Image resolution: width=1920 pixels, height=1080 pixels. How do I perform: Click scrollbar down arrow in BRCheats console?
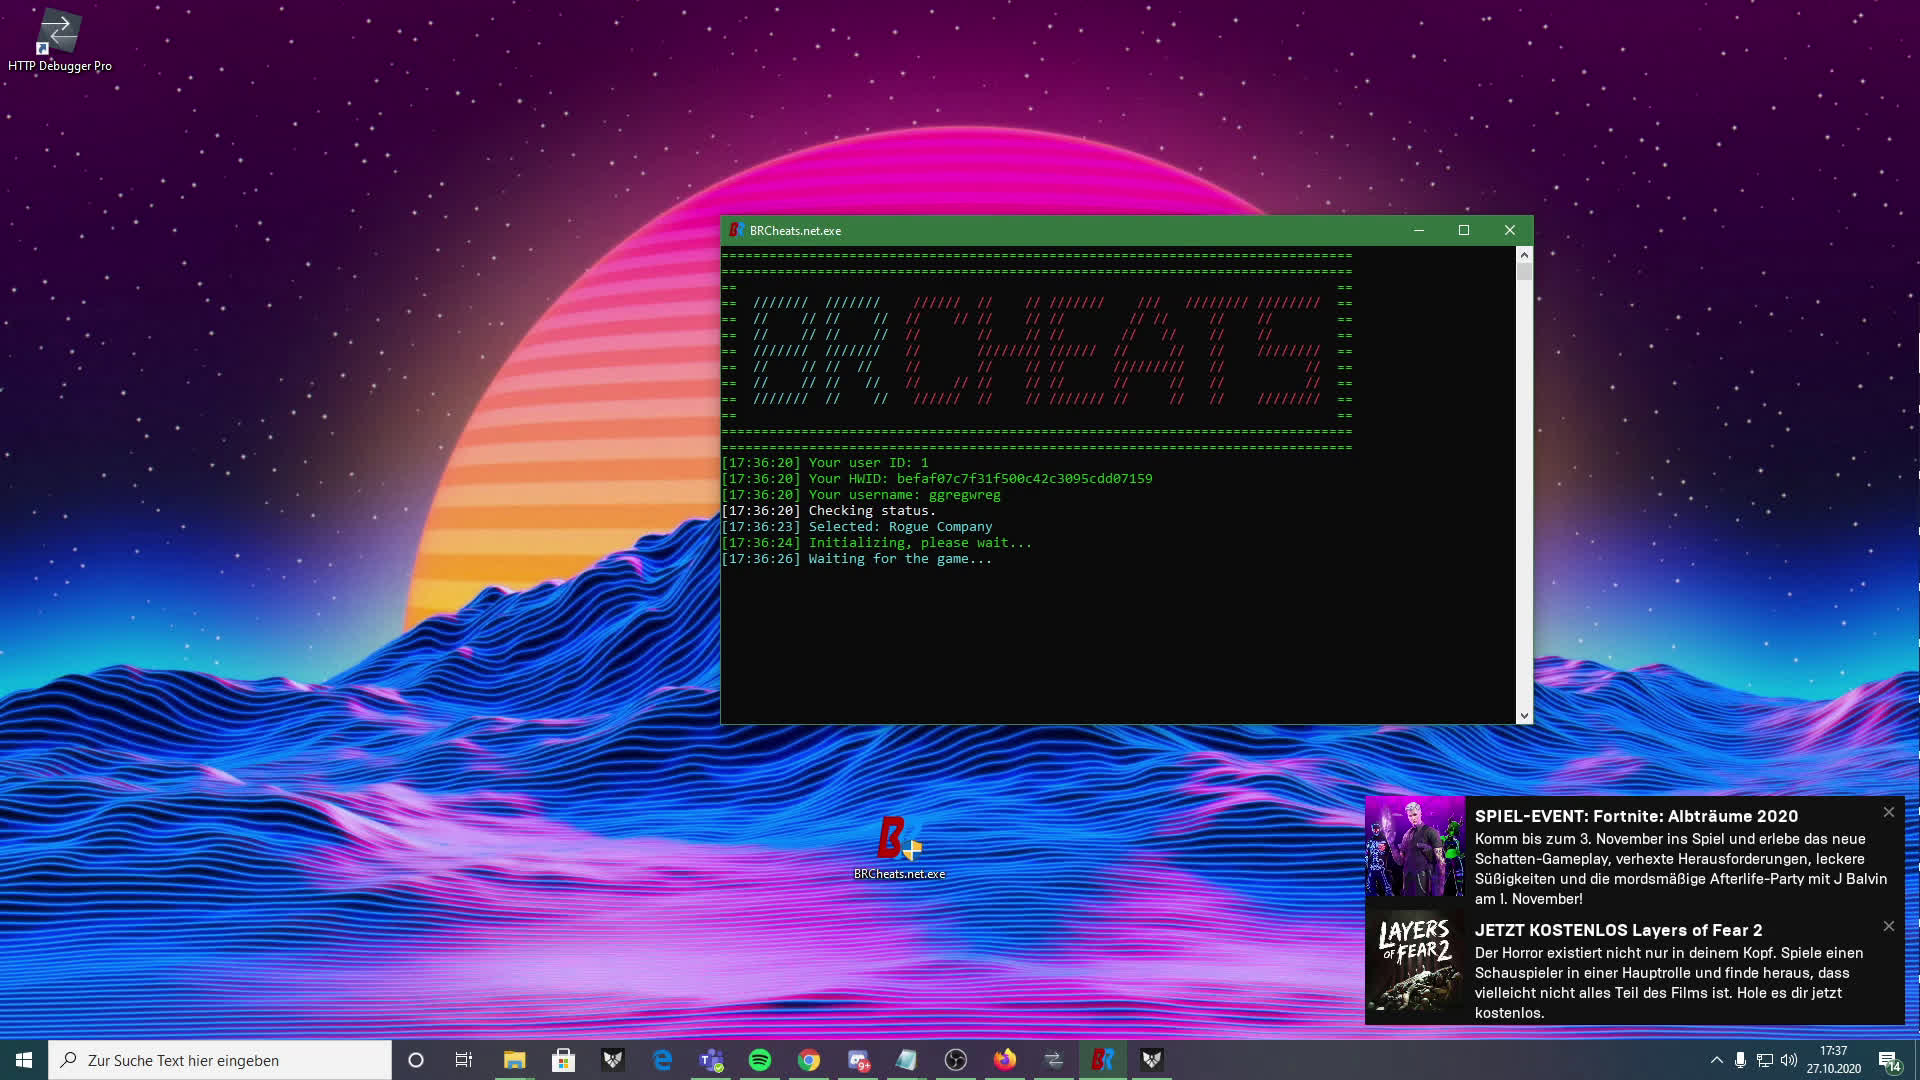tap(1524, 716)
